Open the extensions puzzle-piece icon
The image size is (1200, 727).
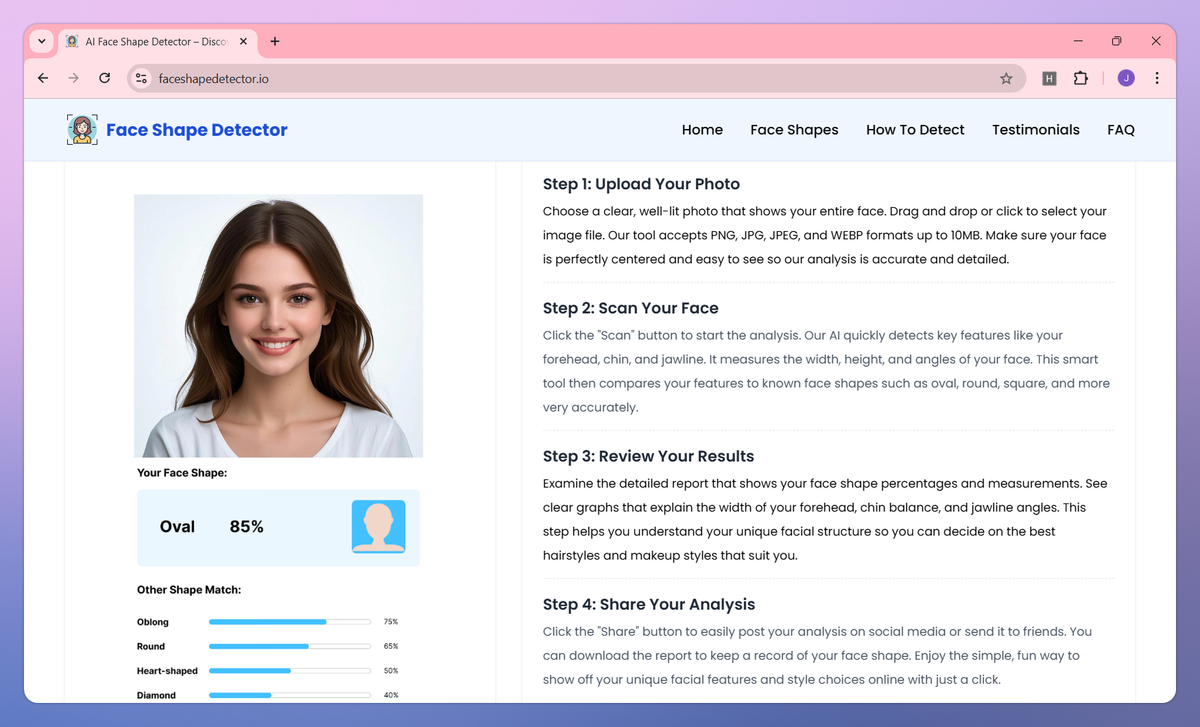(x=1081, y=77)
